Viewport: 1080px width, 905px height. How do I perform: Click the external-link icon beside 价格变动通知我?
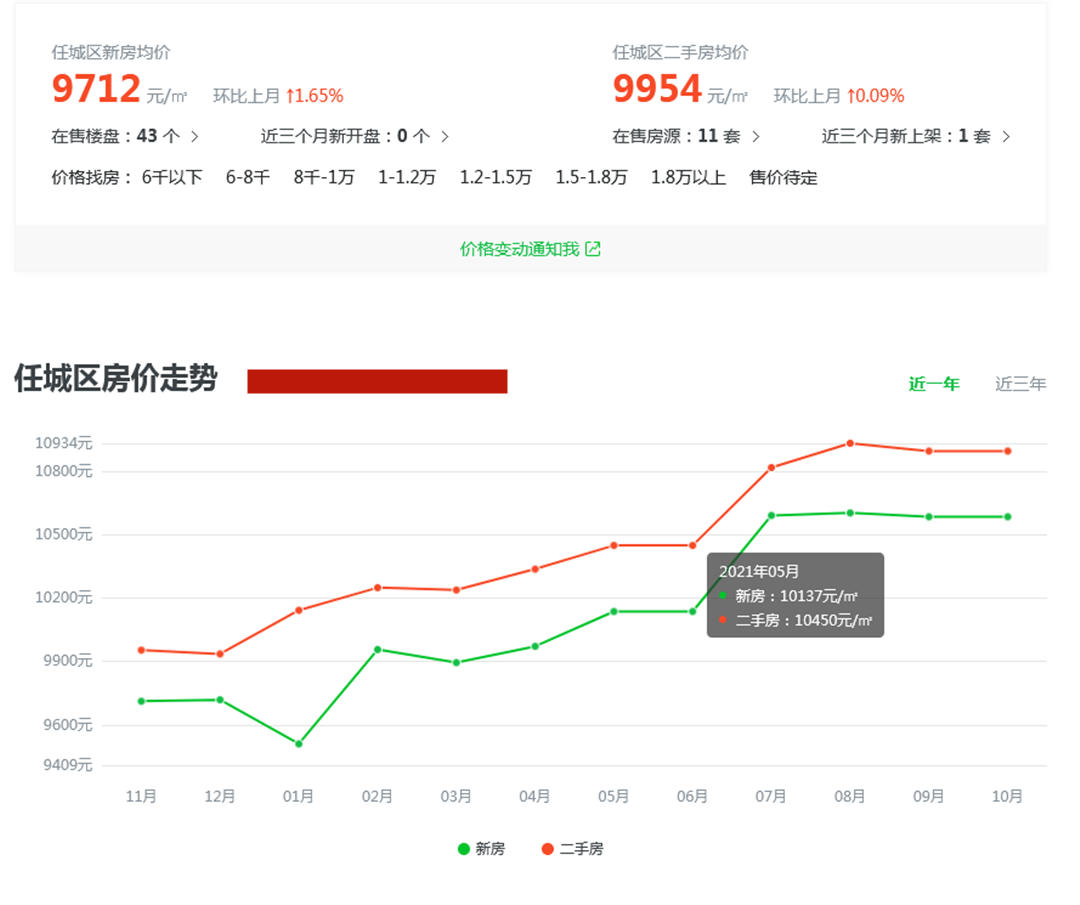pyautogui.click(x=593, y=249)
